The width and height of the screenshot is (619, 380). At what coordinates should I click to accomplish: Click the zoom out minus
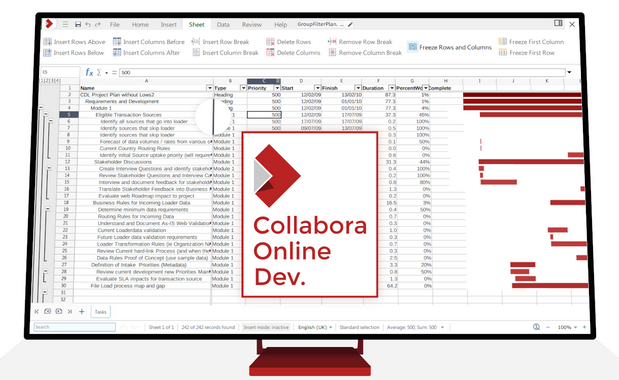tap(548, 327)
